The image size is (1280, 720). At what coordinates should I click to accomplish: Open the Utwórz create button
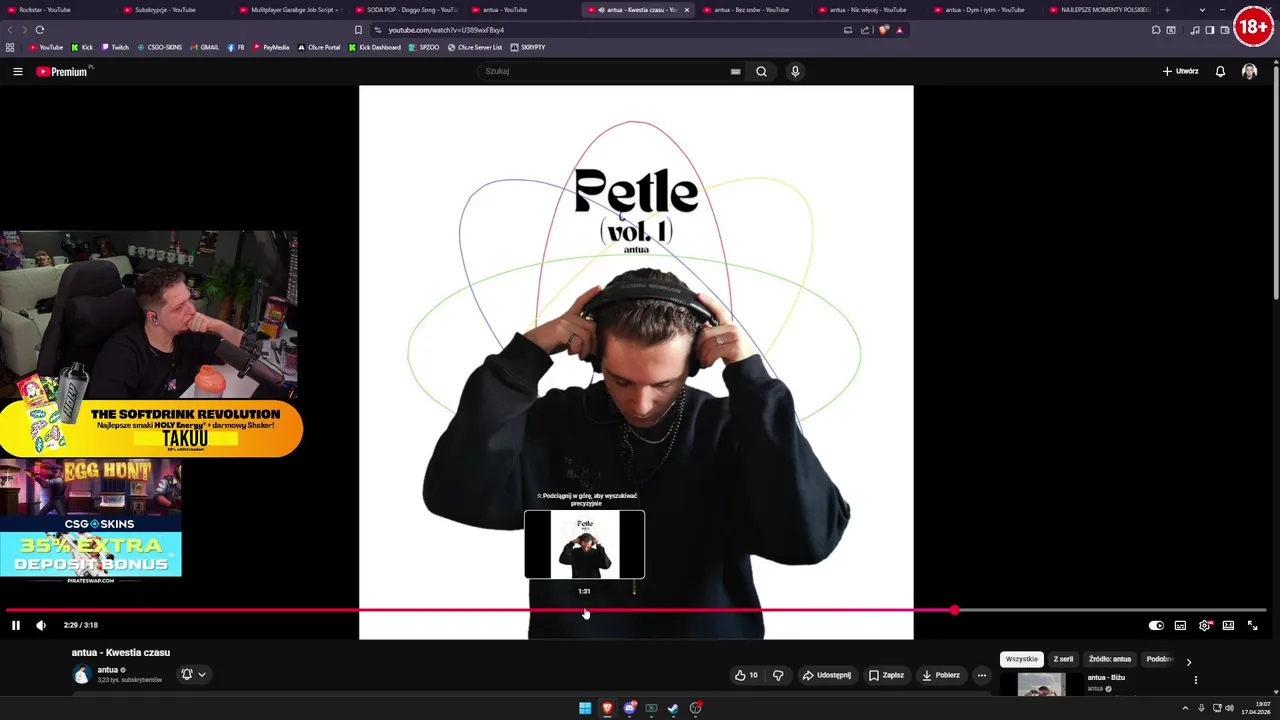(x=1180, y=71)
